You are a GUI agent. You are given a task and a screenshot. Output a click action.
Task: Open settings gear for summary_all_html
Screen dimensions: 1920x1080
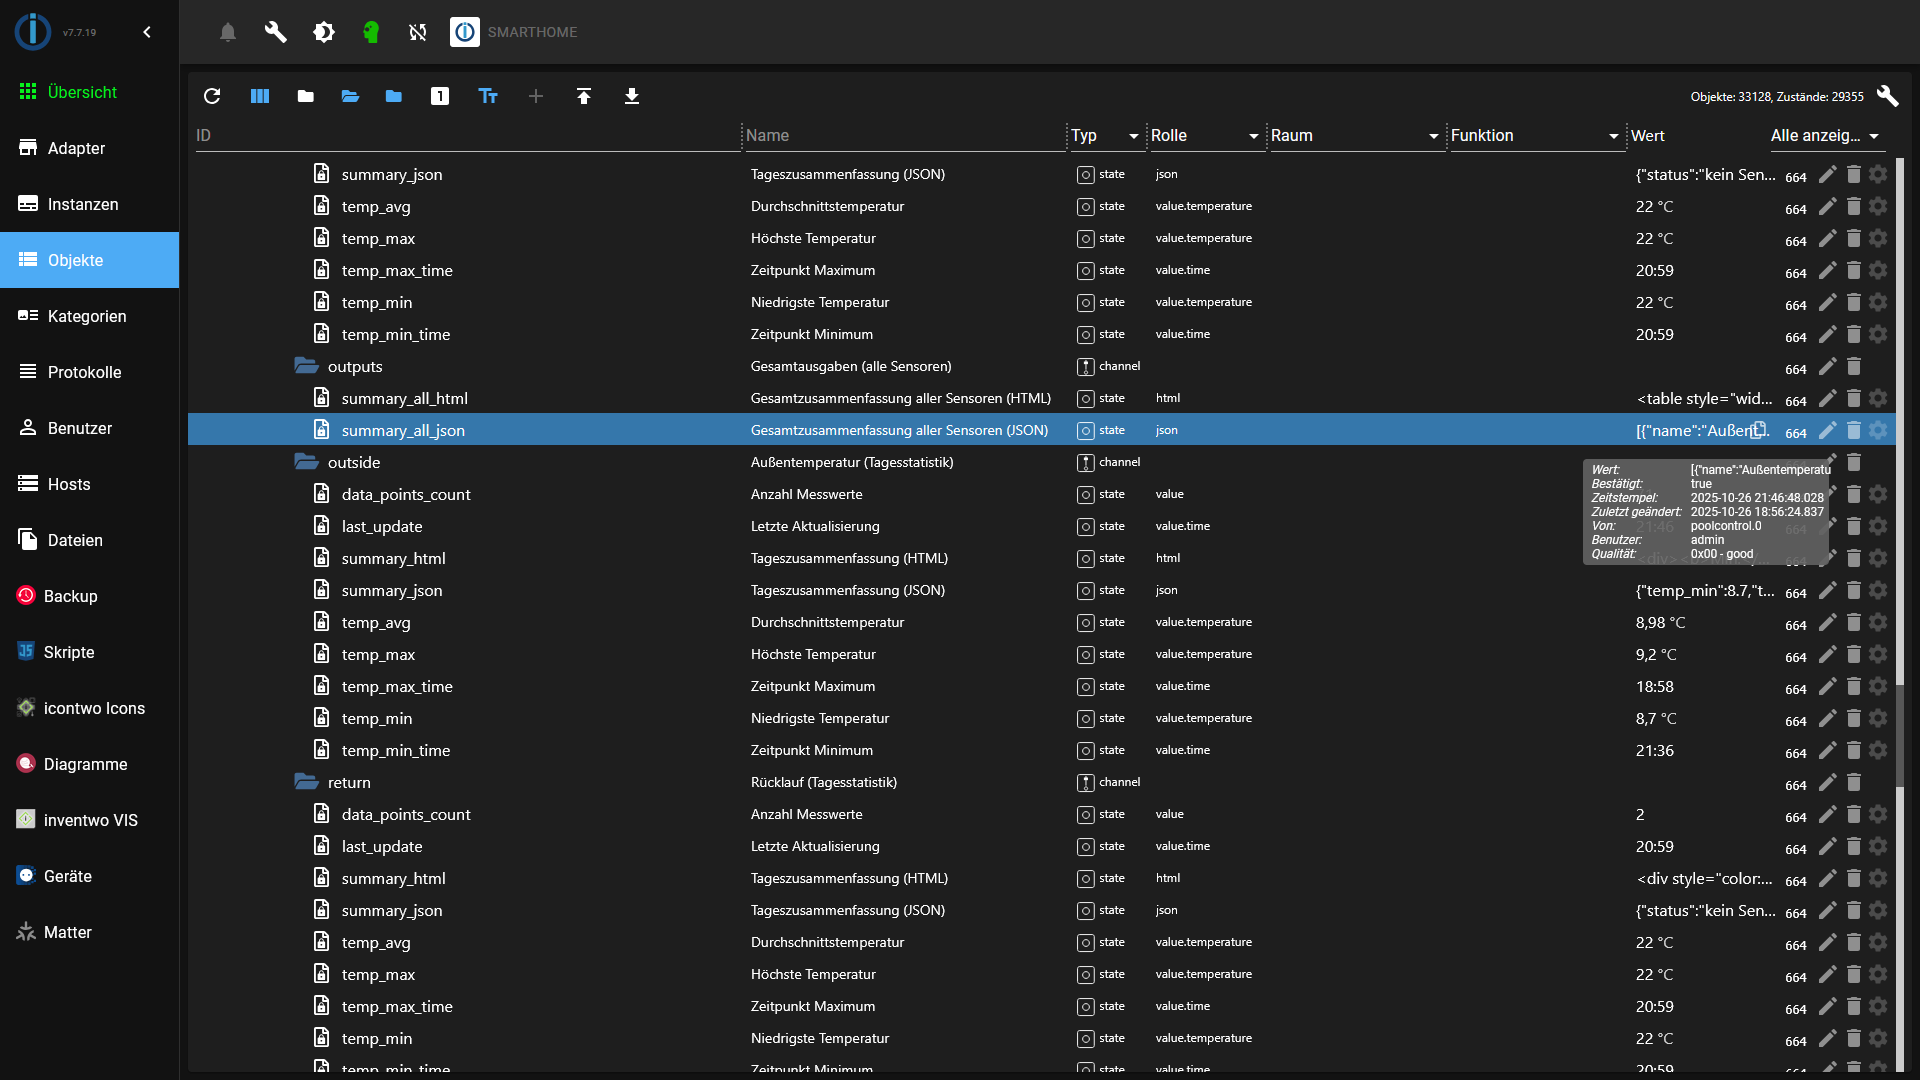pyautogui.click(x=1878, y=398)
